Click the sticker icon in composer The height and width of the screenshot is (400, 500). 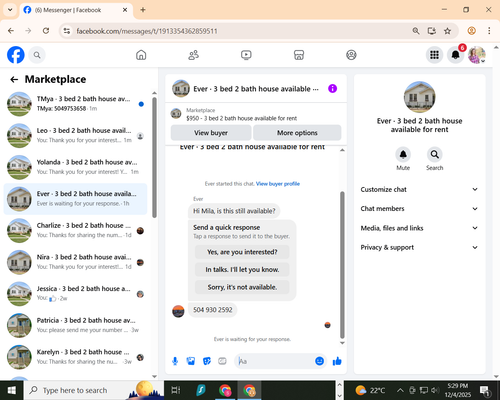pos(207,361)
